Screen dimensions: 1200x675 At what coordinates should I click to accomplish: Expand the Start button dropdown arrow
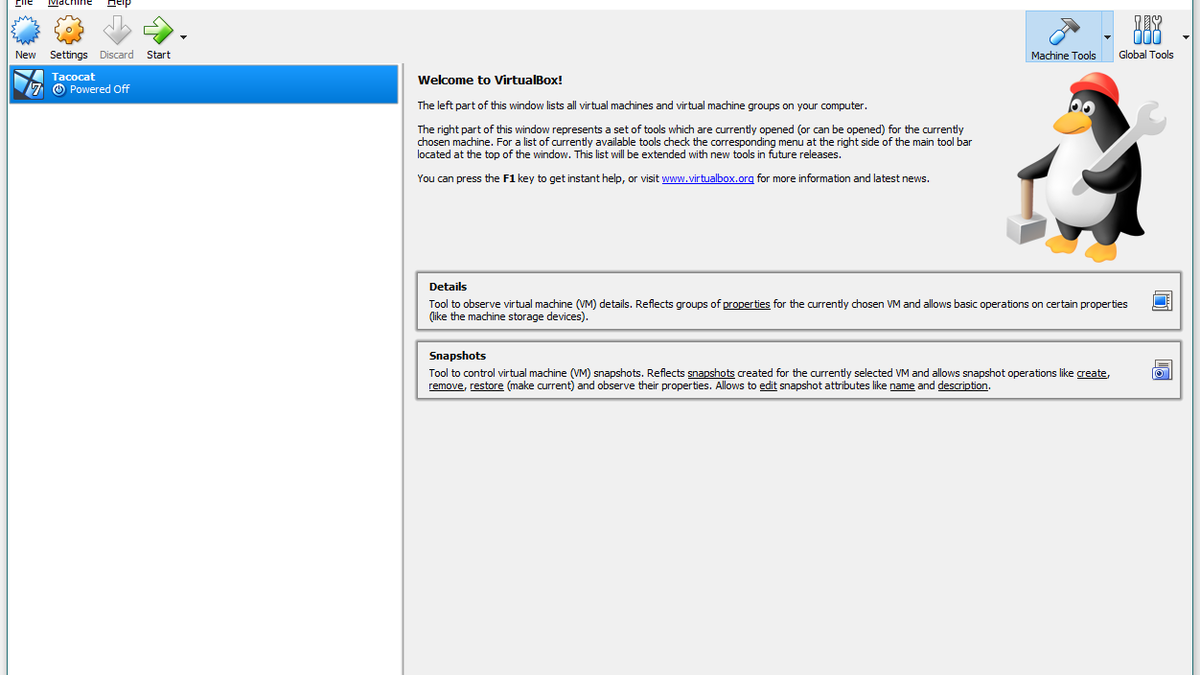pyautogui.click(x=183, y=38)
